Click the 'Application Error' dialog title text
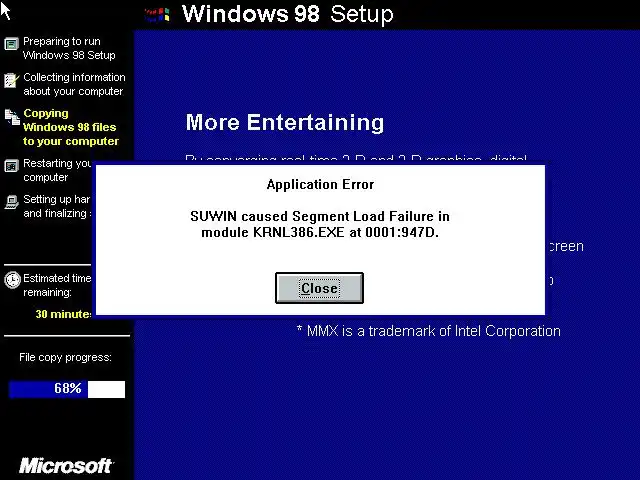The width and height of the screenshot is (640, 480). click(320, 184)
